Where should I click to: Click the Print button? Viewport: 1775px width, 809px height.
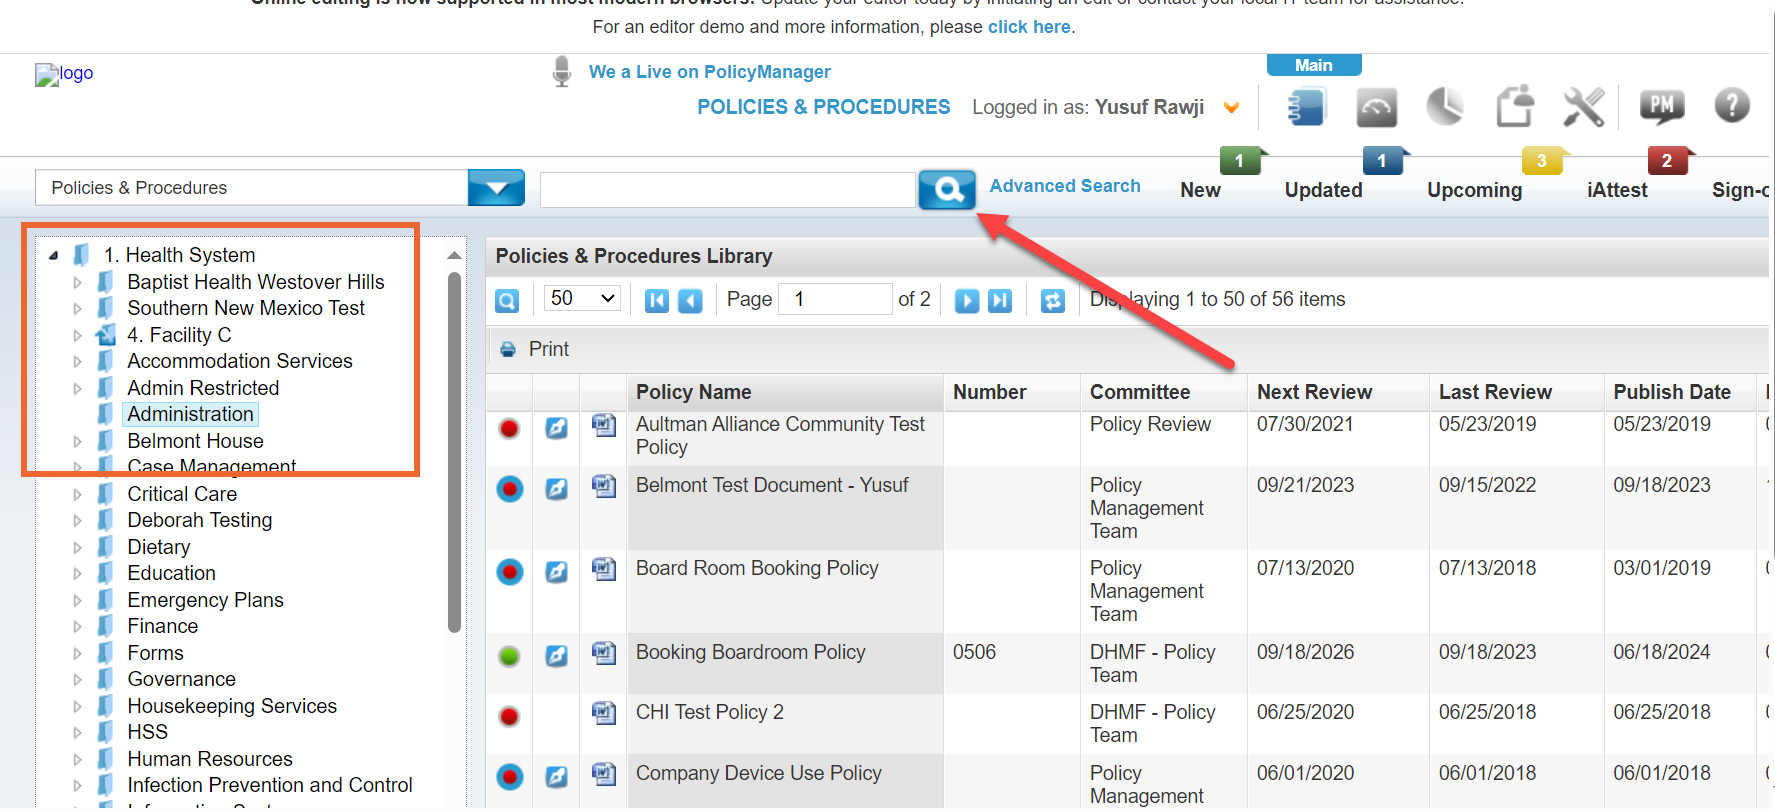click(535, 349)
